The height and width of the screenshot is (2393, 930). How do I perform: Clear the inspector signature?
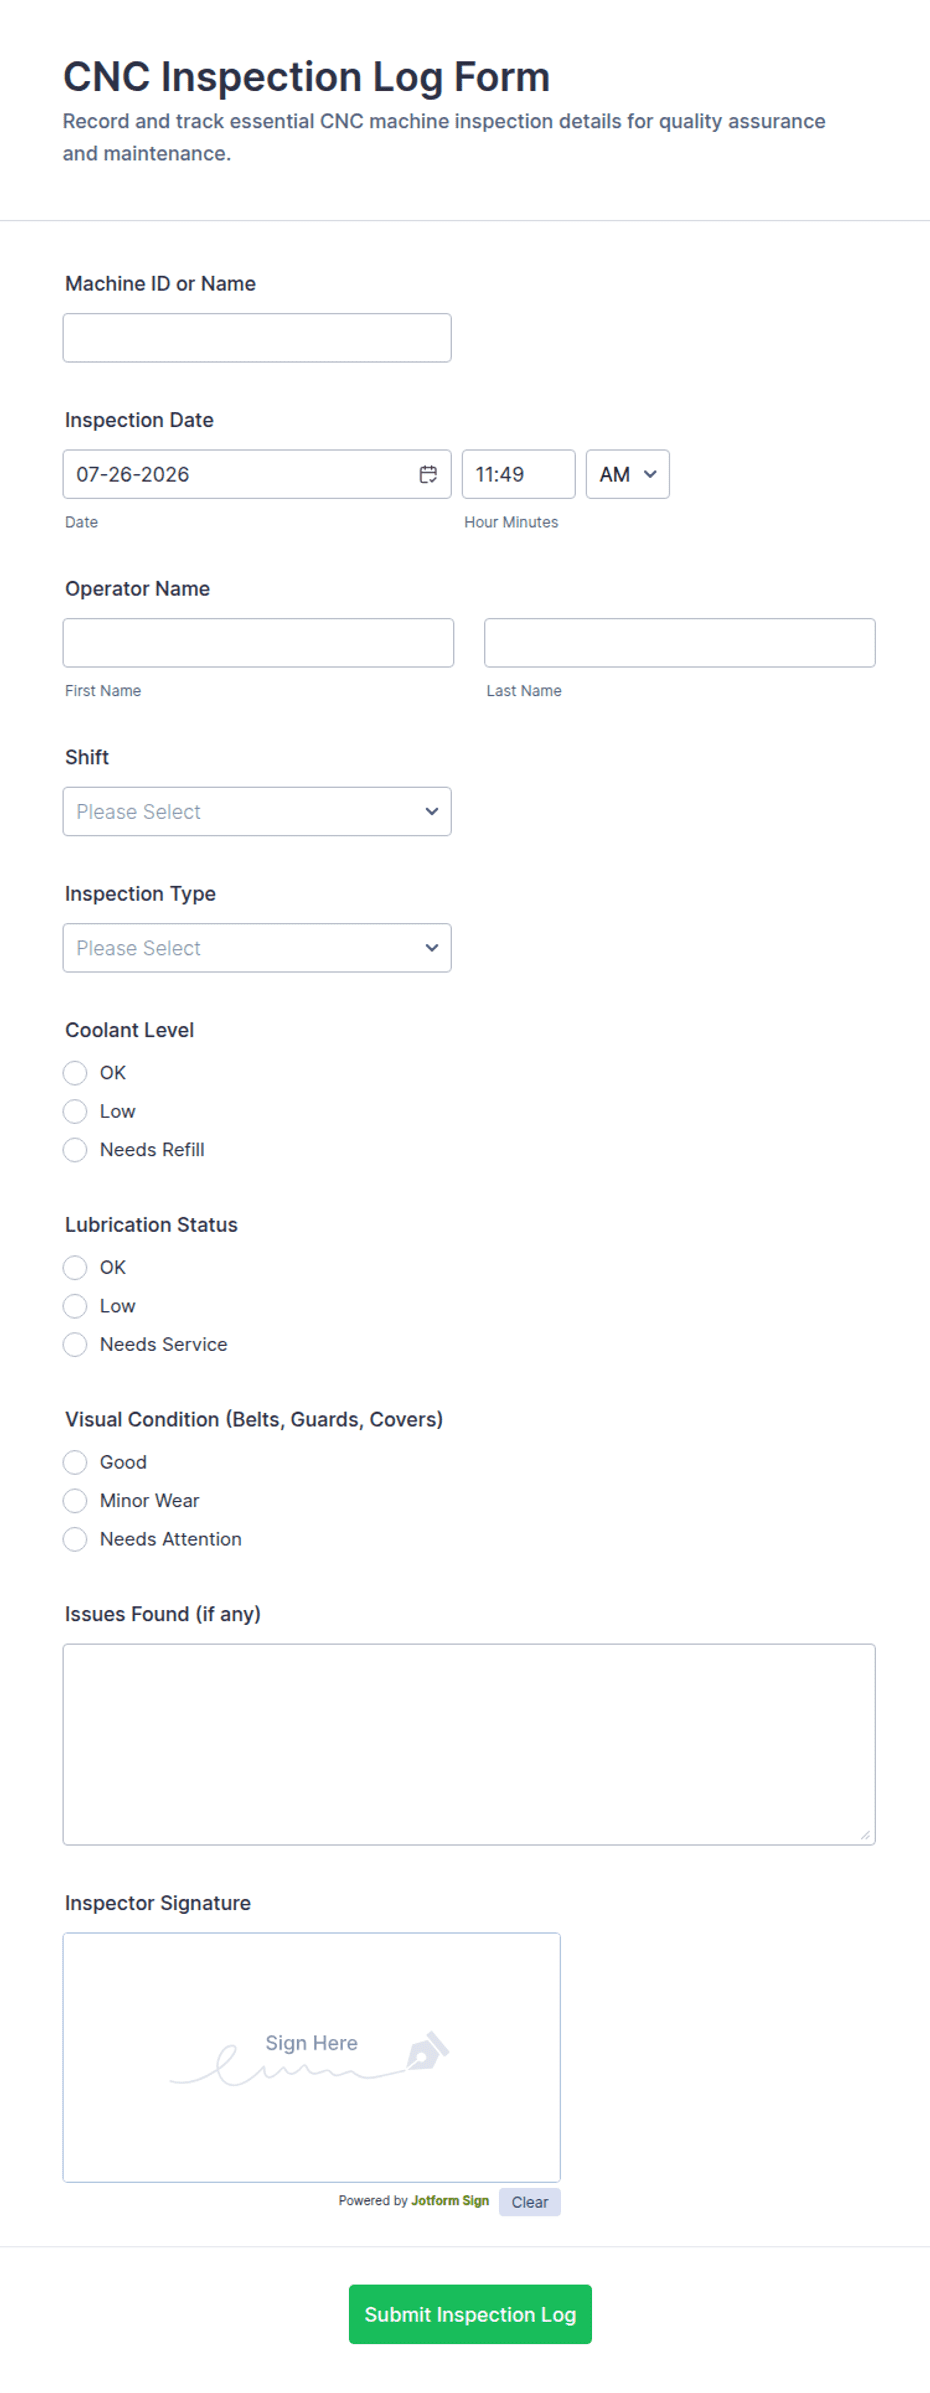click(530, 2202)
